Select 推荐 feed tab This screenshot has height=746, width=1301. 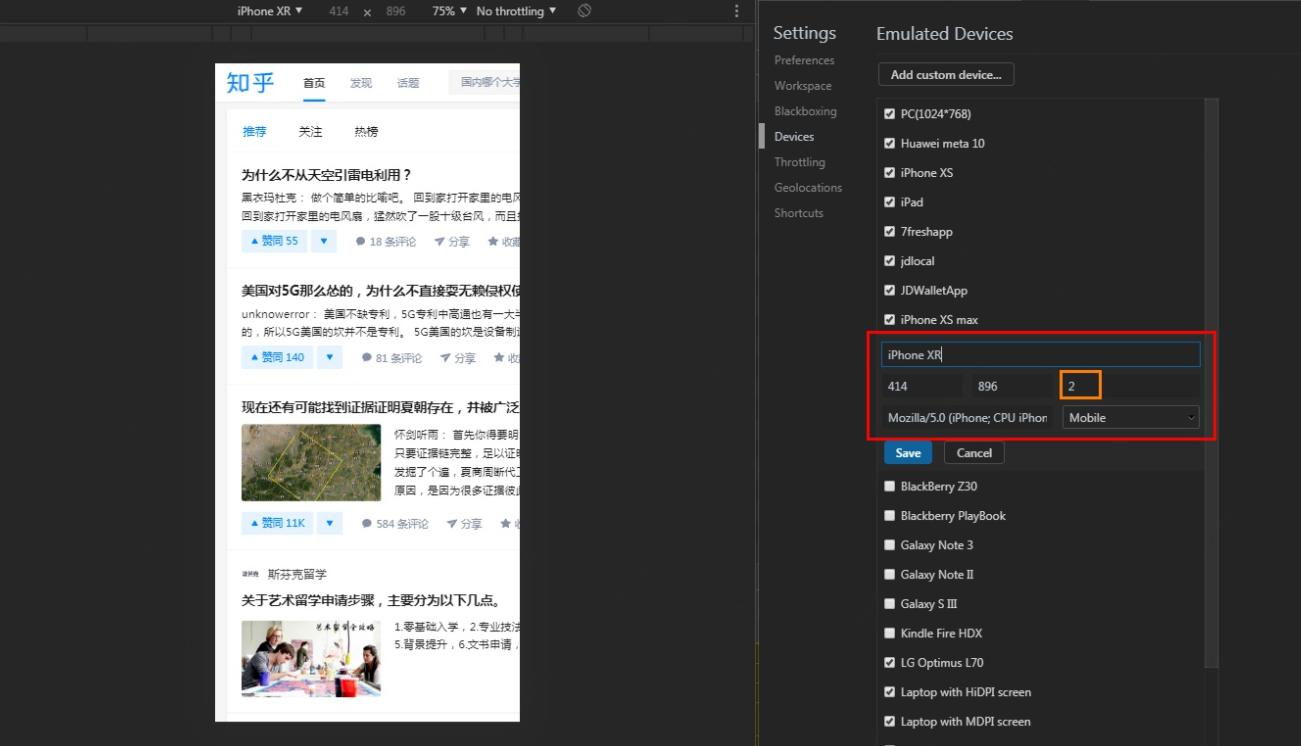(x=254, y=132)
